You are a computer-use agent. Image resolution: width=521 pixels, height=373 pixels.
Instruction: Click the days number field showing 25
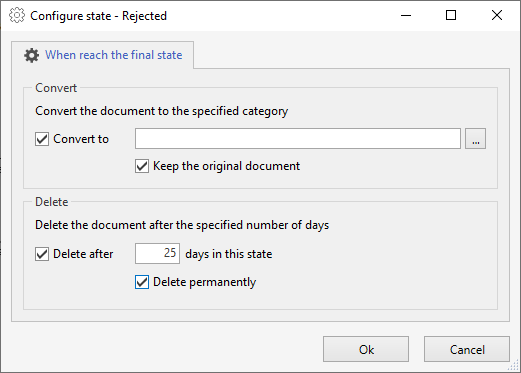[x=157, y=254]
